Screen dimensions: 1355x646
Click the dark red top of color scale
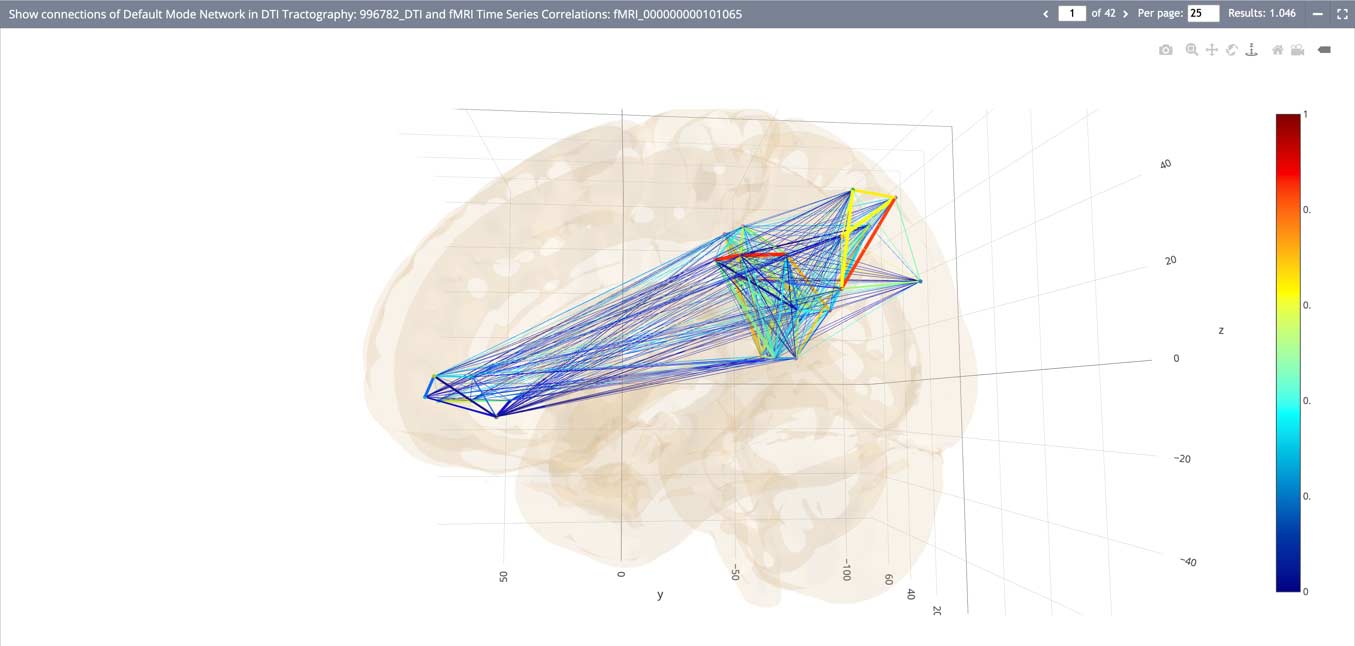[x=1288, y=122]
